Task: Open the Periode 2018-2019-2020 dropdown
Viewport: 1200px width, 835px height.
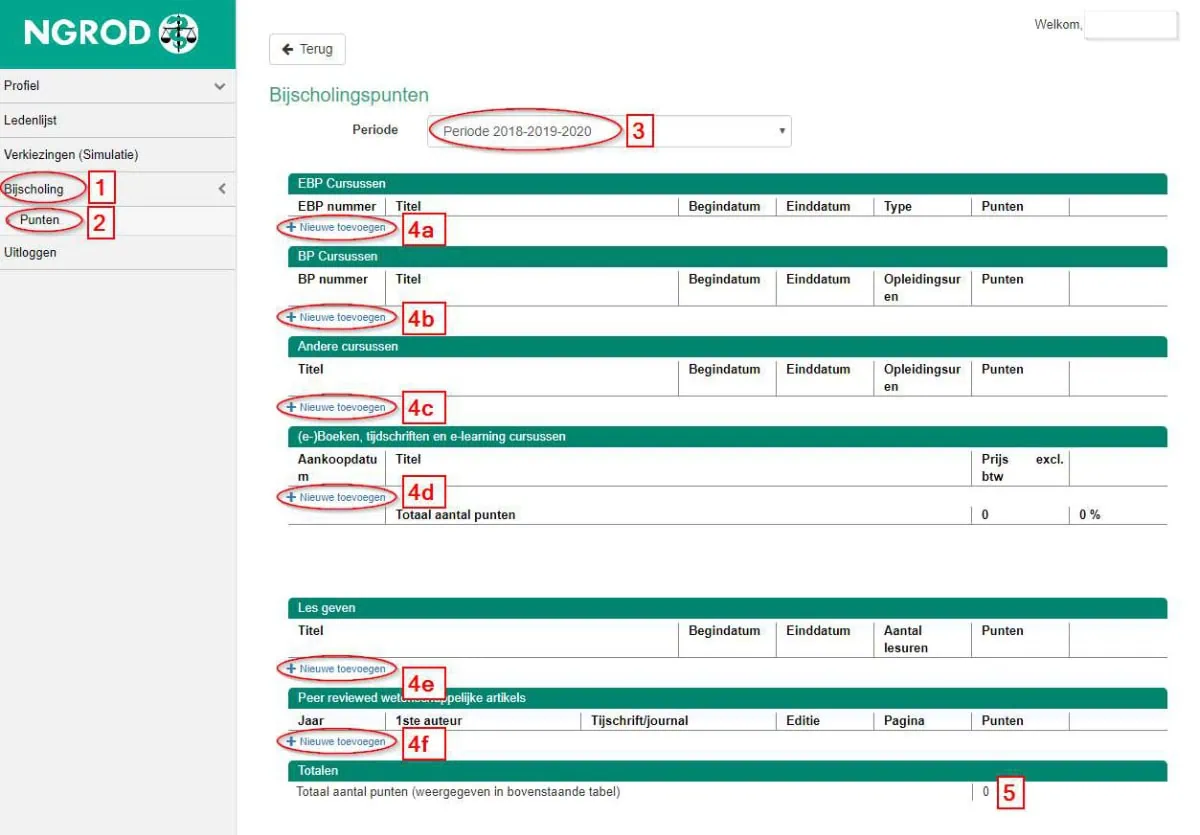Action: pos(609,131)
